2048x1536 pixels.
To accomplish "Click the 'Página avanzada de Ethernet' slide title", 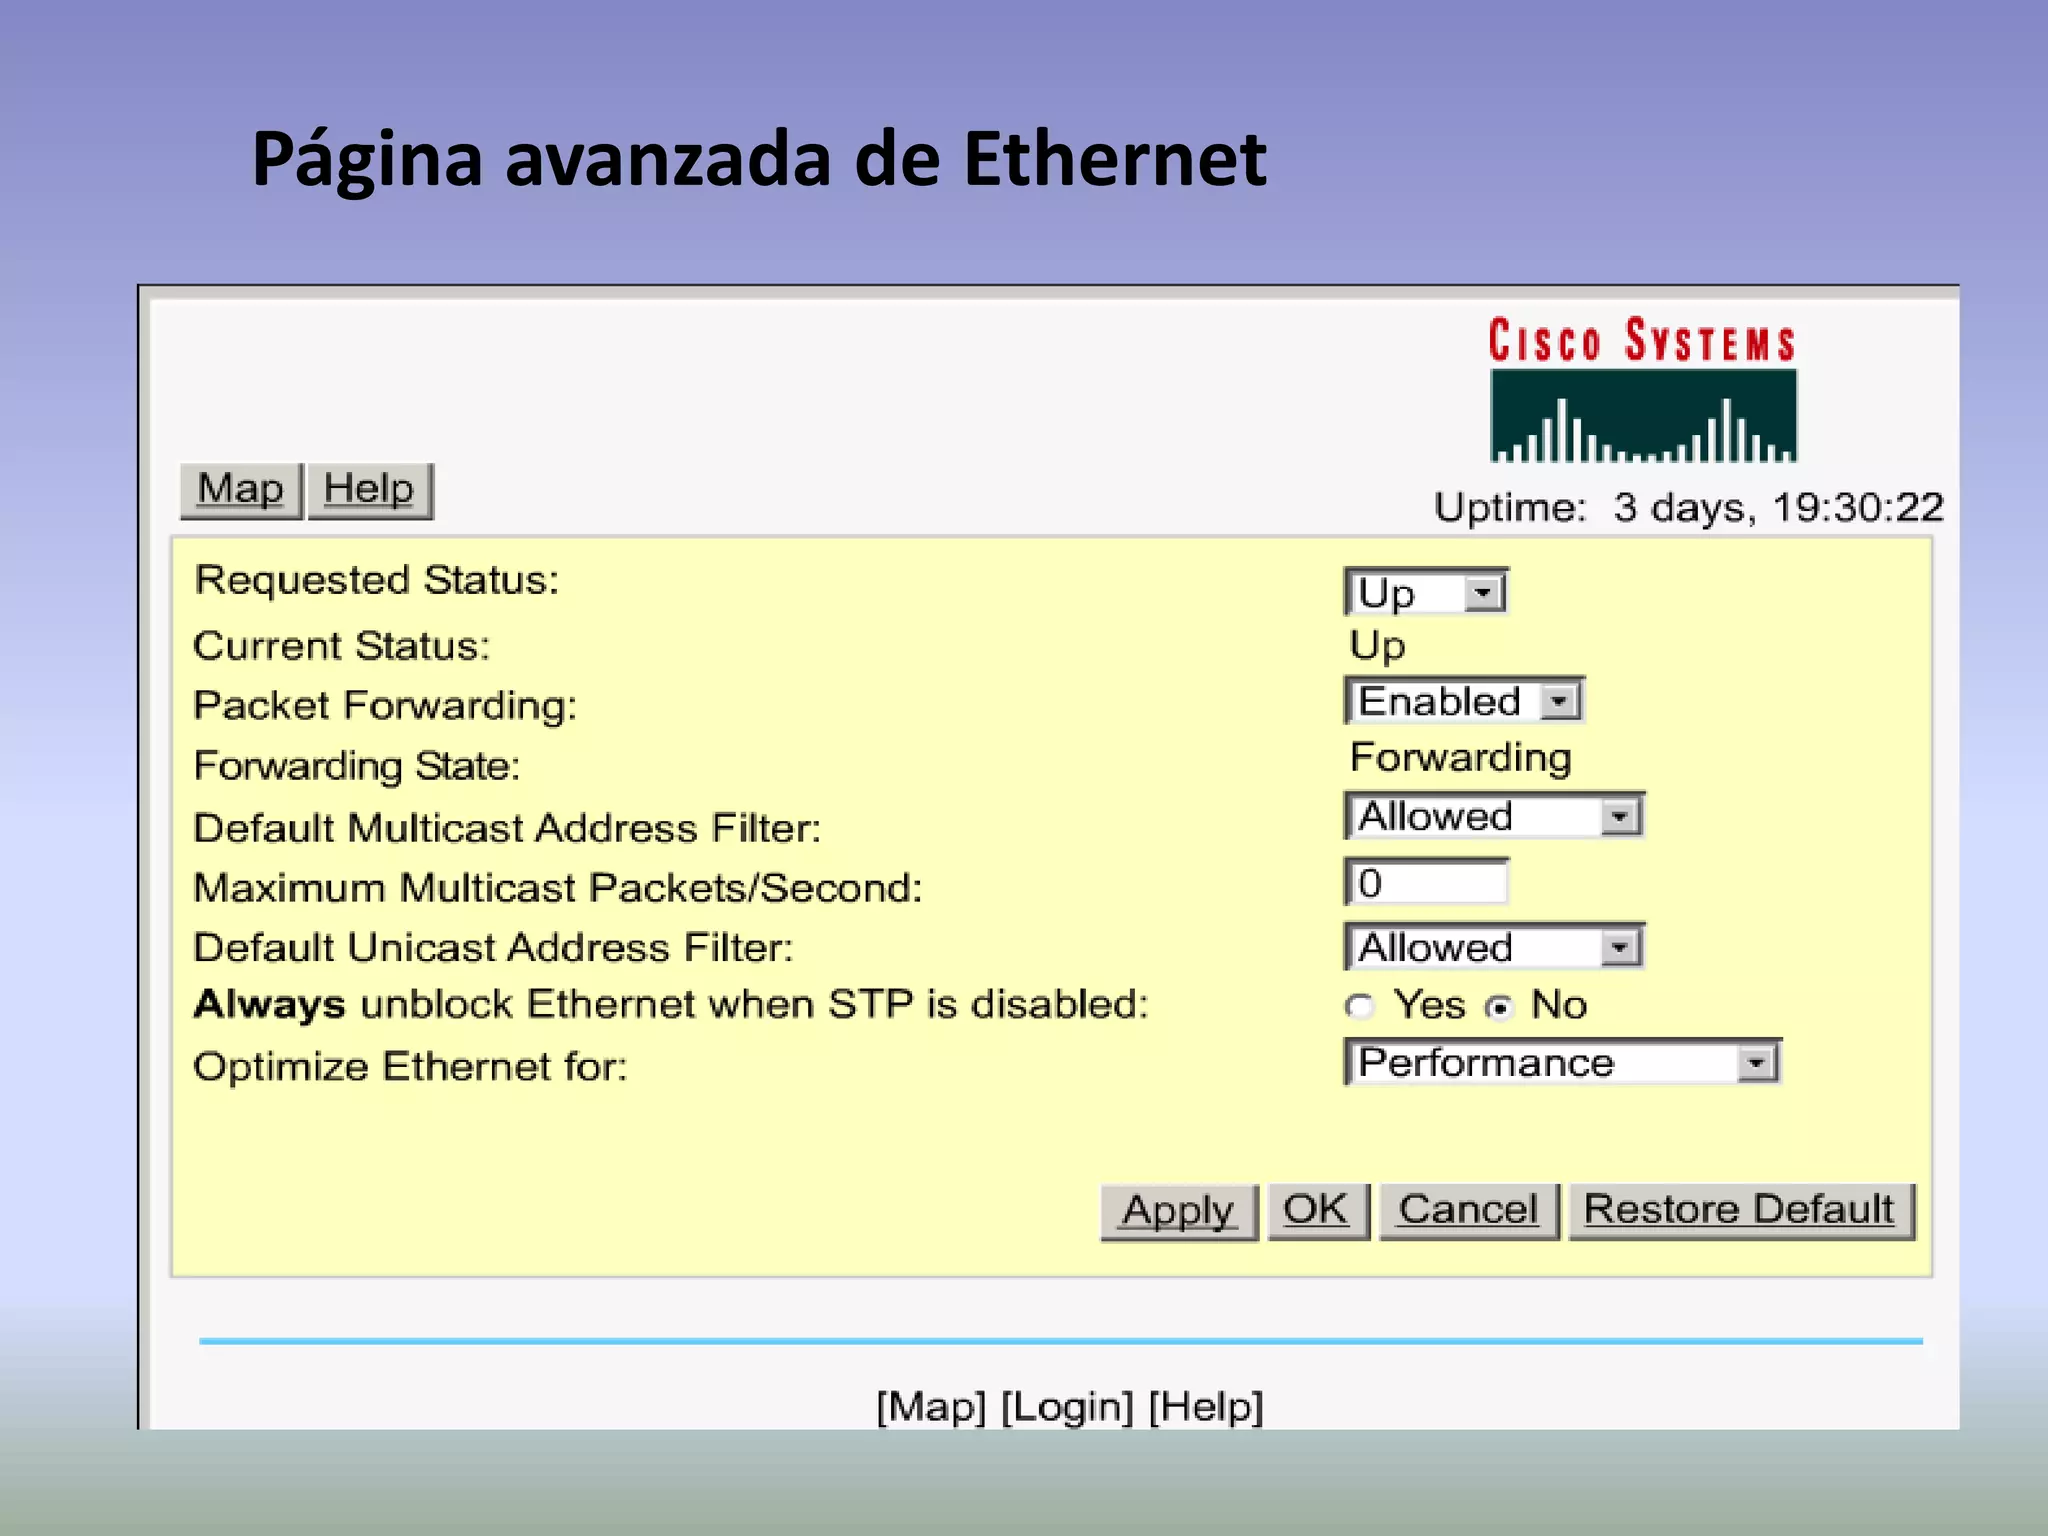I will click(x=759, y=160).
